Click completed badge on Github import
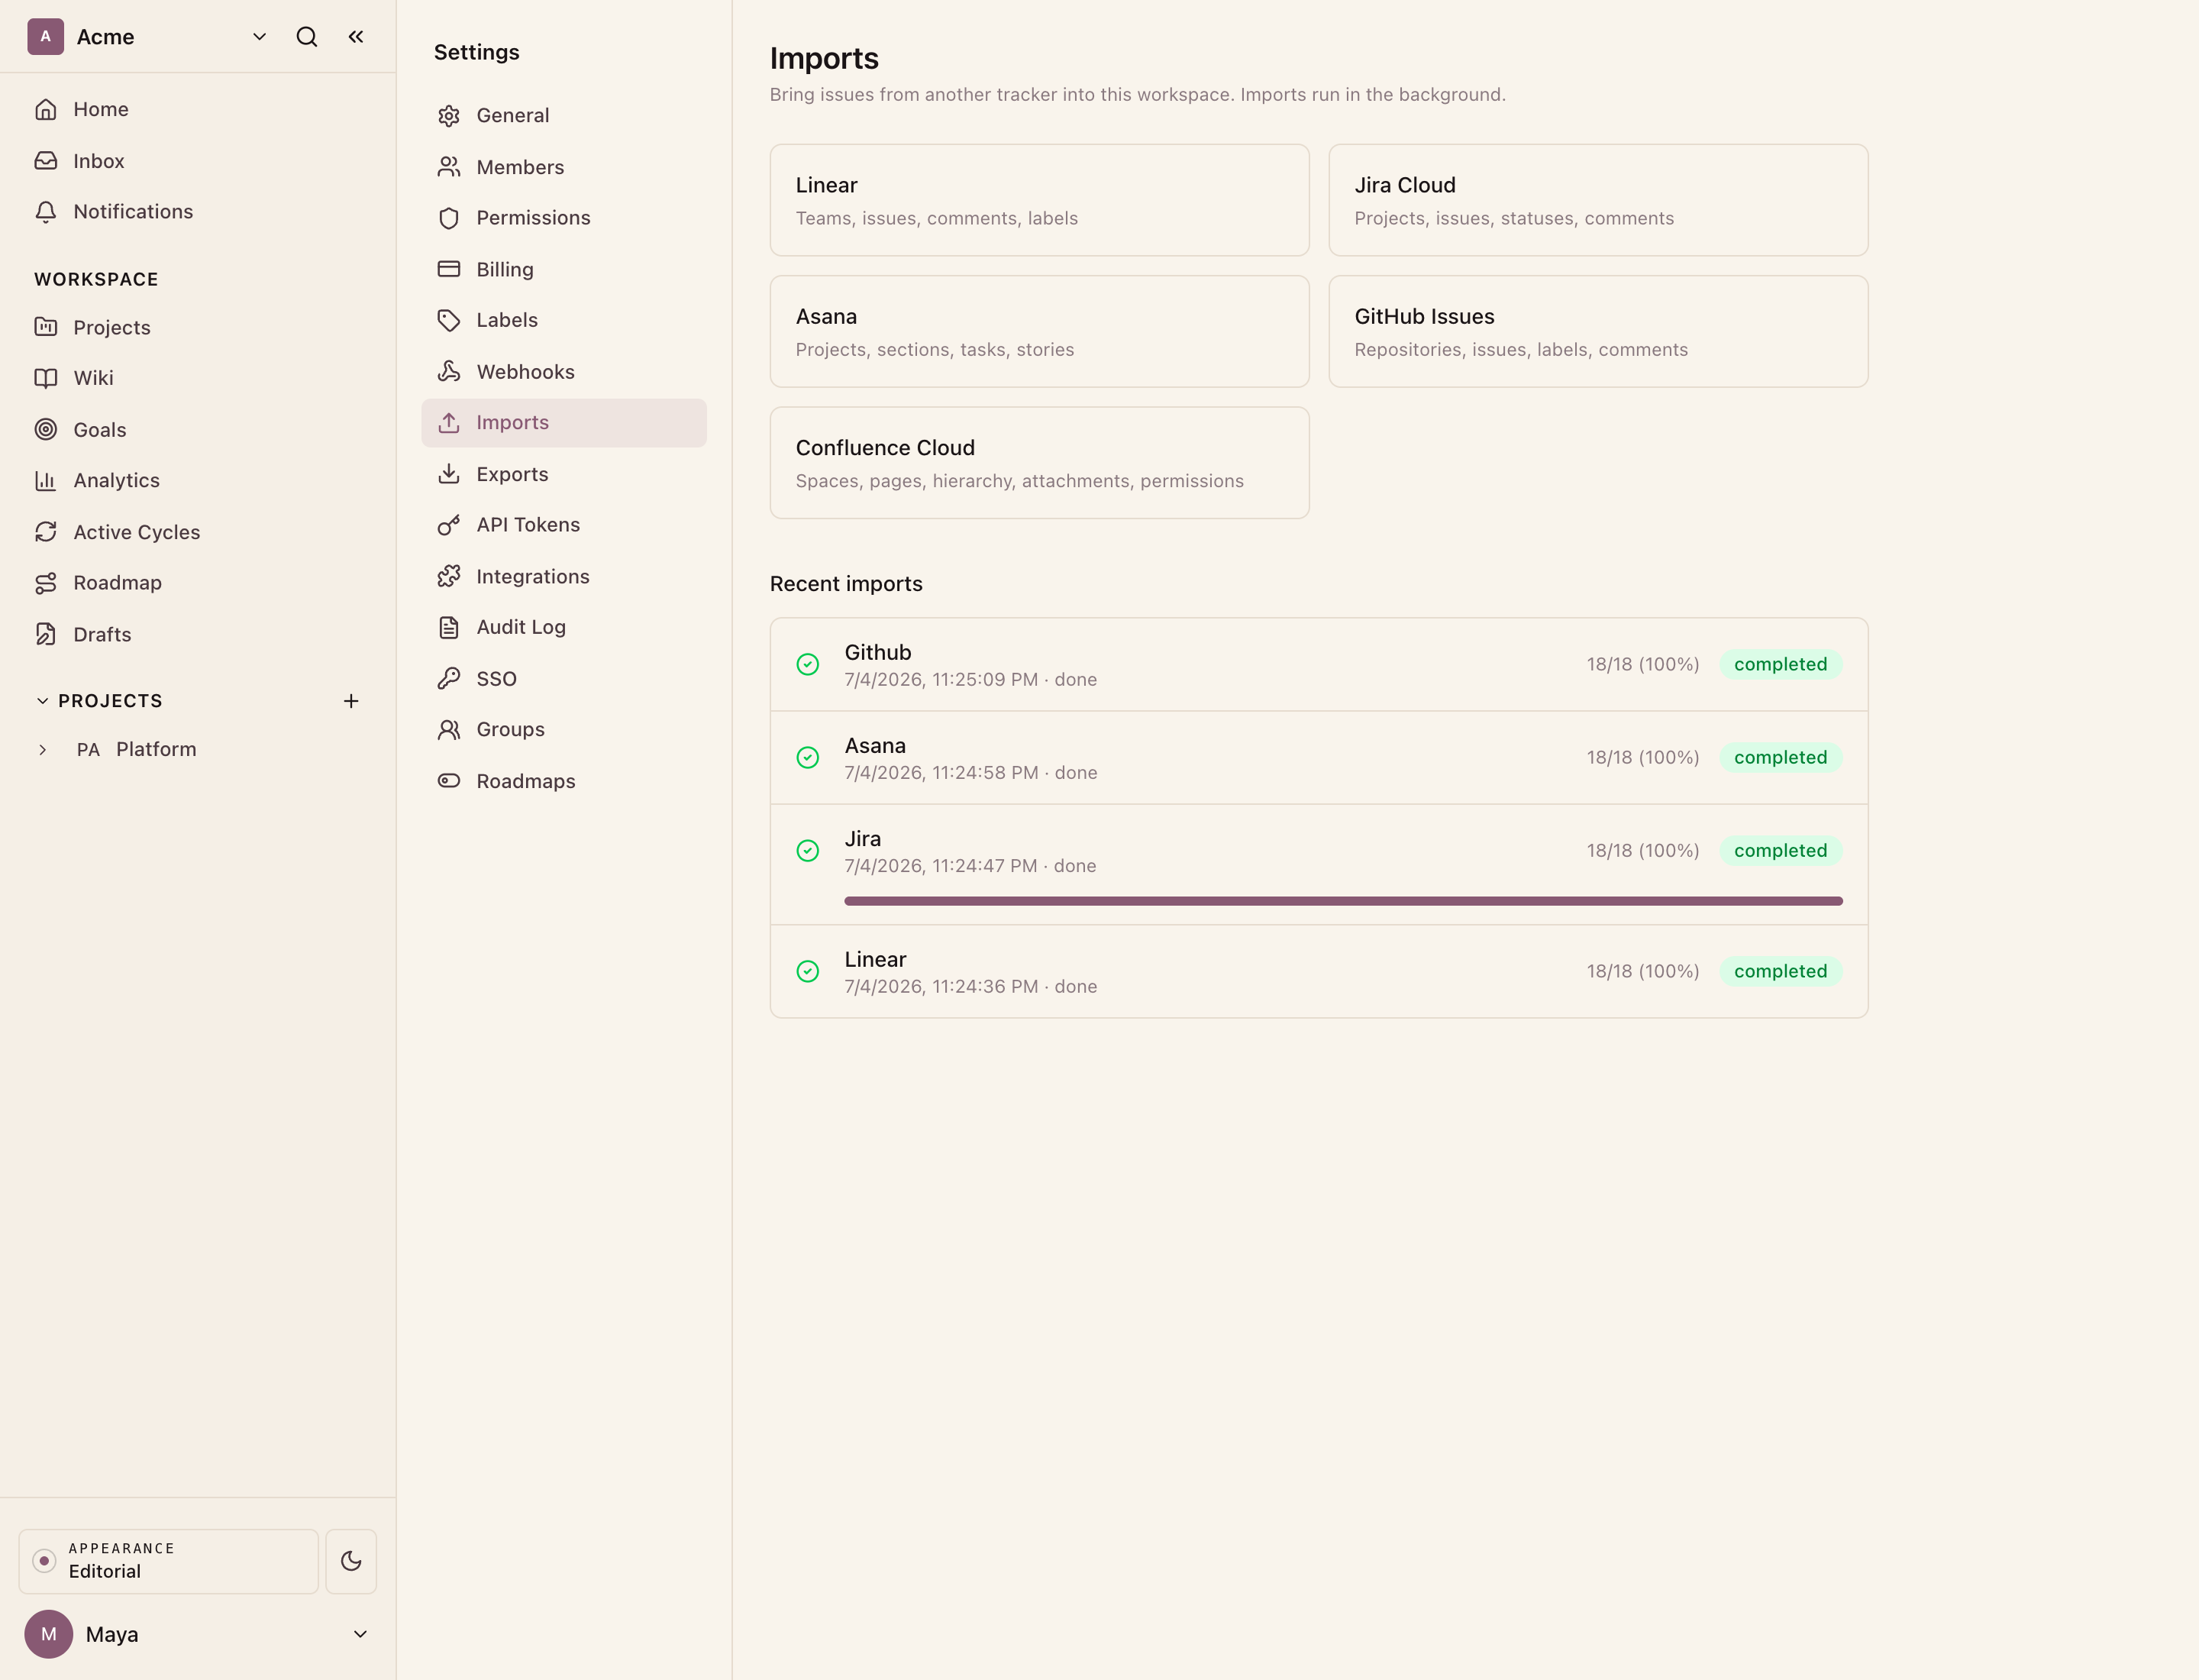The width and height of the screenshot is (2199, 1680). [1780, 664]
